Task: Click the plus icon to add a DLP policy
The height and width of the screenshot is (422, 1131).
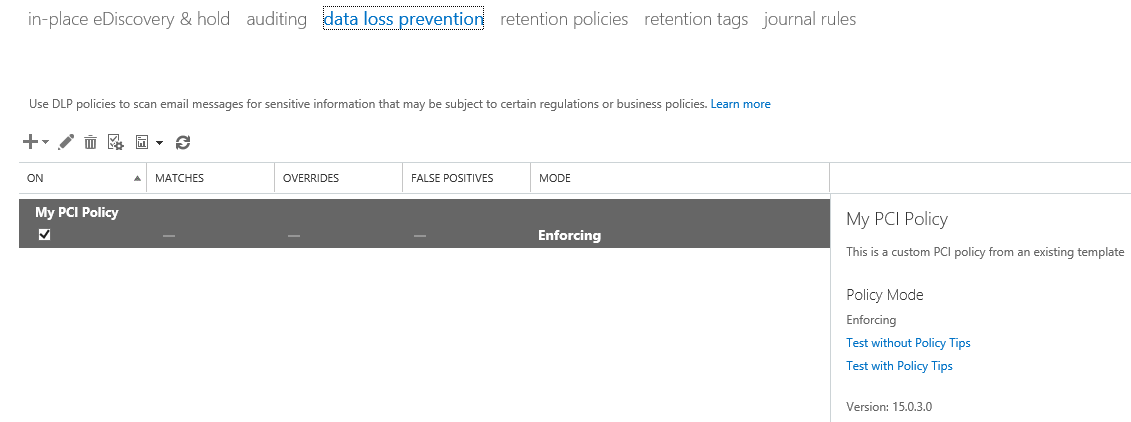Action: [x=30, y=143]
